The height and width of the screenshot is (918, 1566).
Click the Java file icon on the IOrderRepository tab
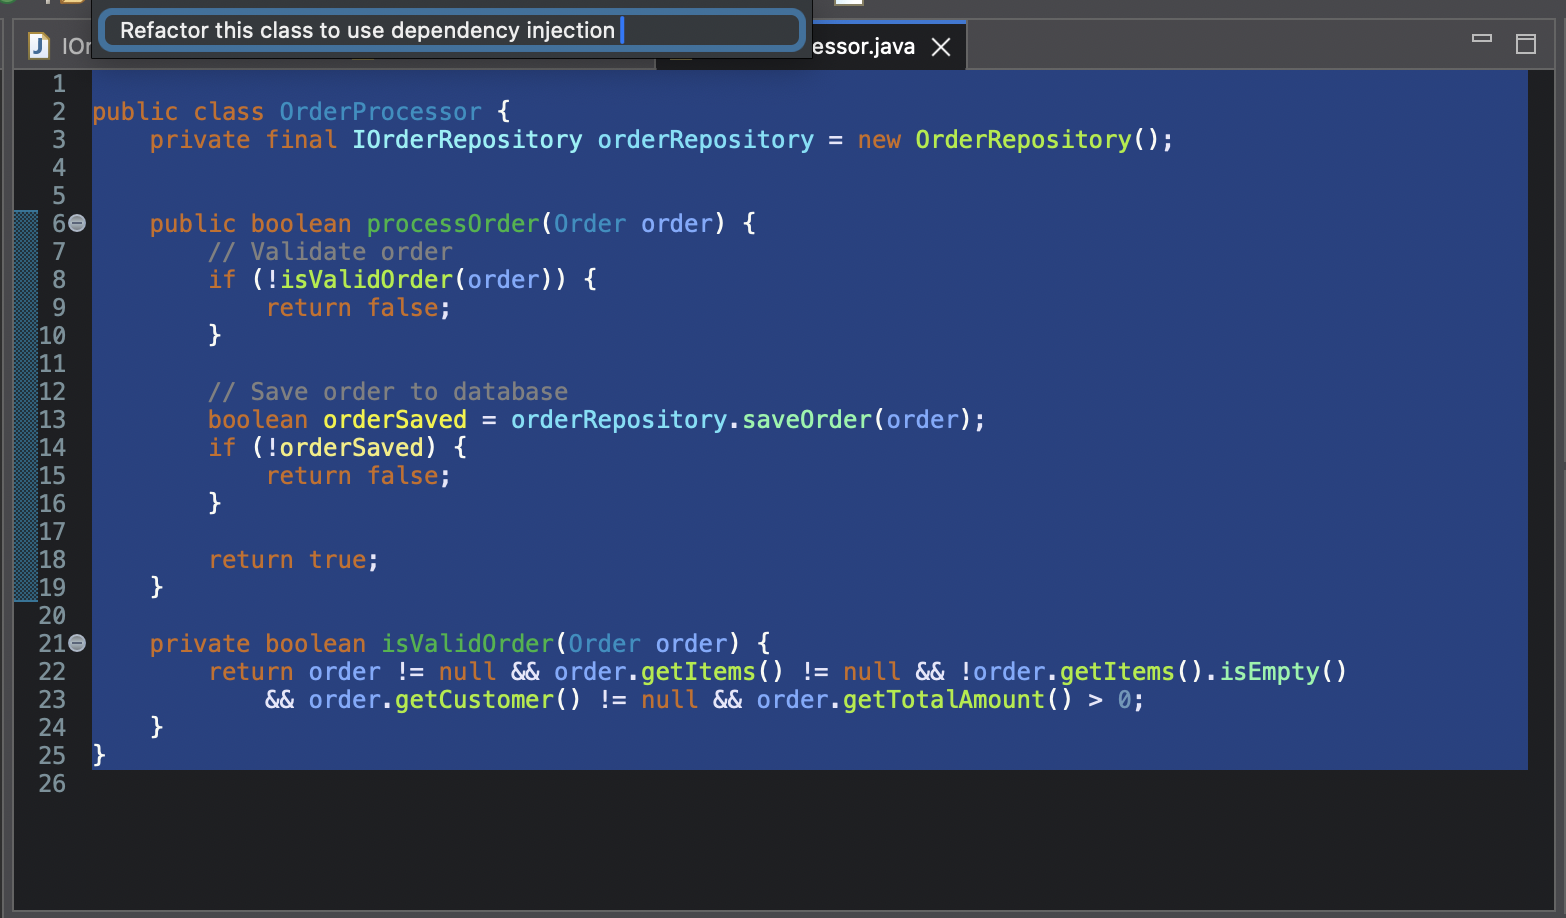(x=38, y=46)
